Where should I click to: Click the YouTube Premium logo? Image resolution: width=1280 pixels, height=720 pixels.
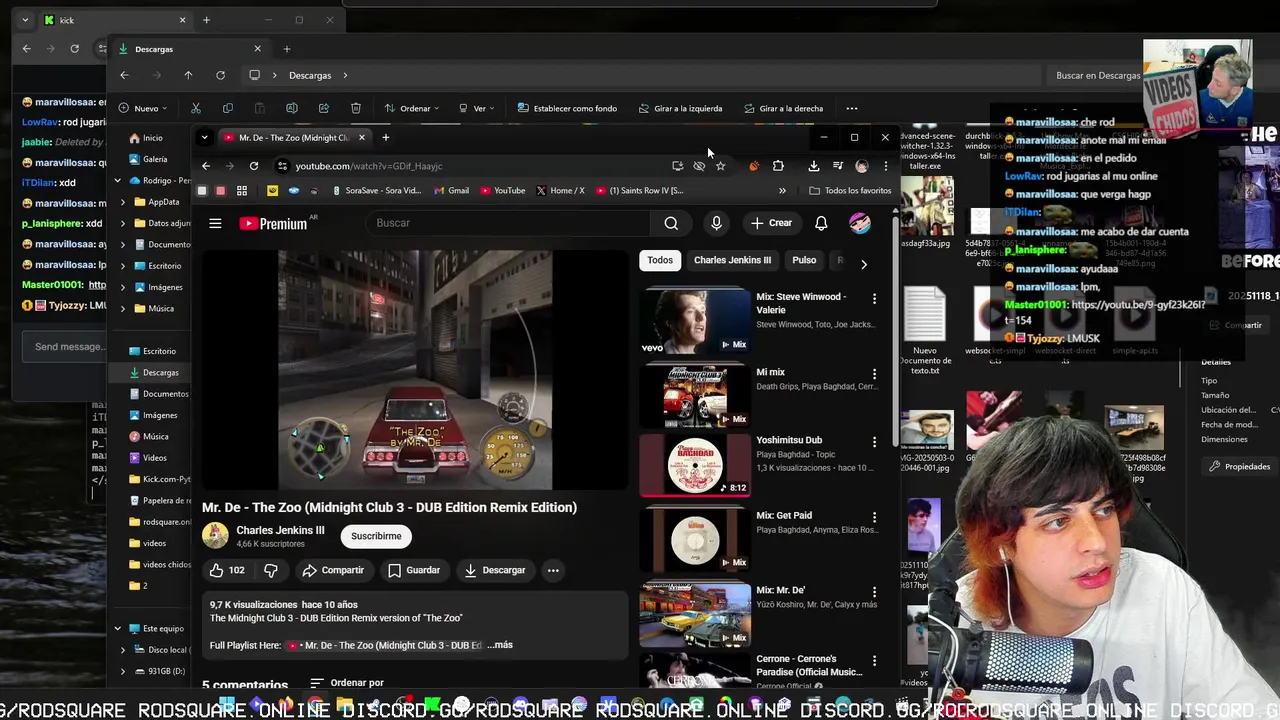tap(274, 223)
